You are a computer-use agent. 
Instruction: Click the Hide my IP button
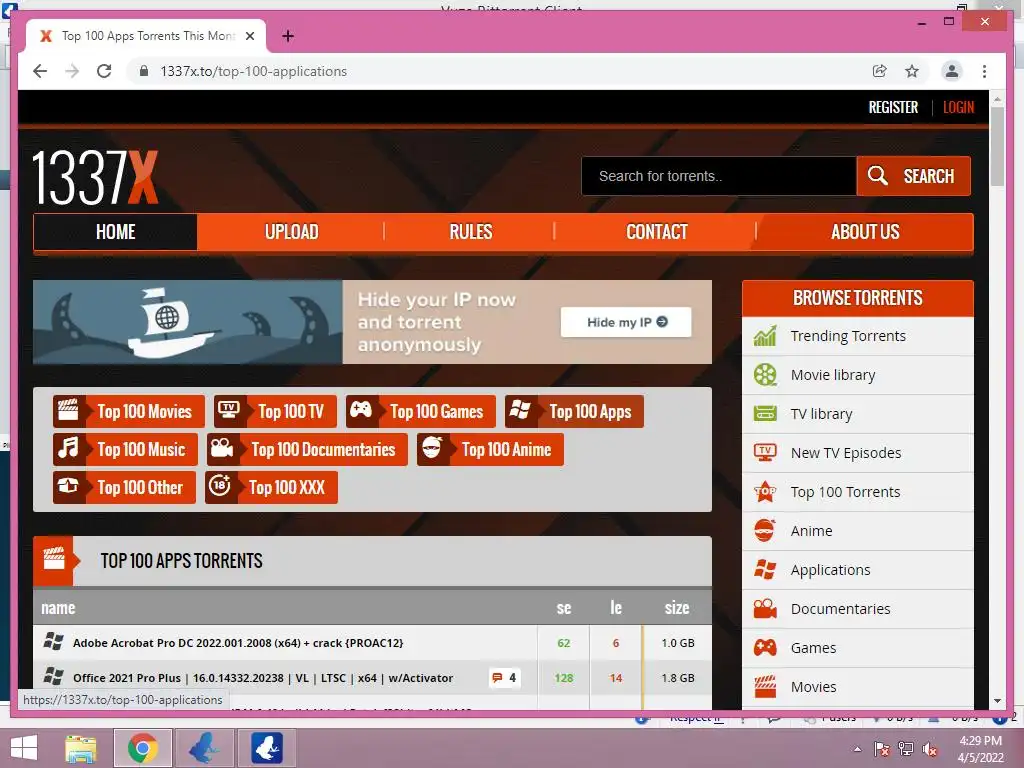[626, 322]
